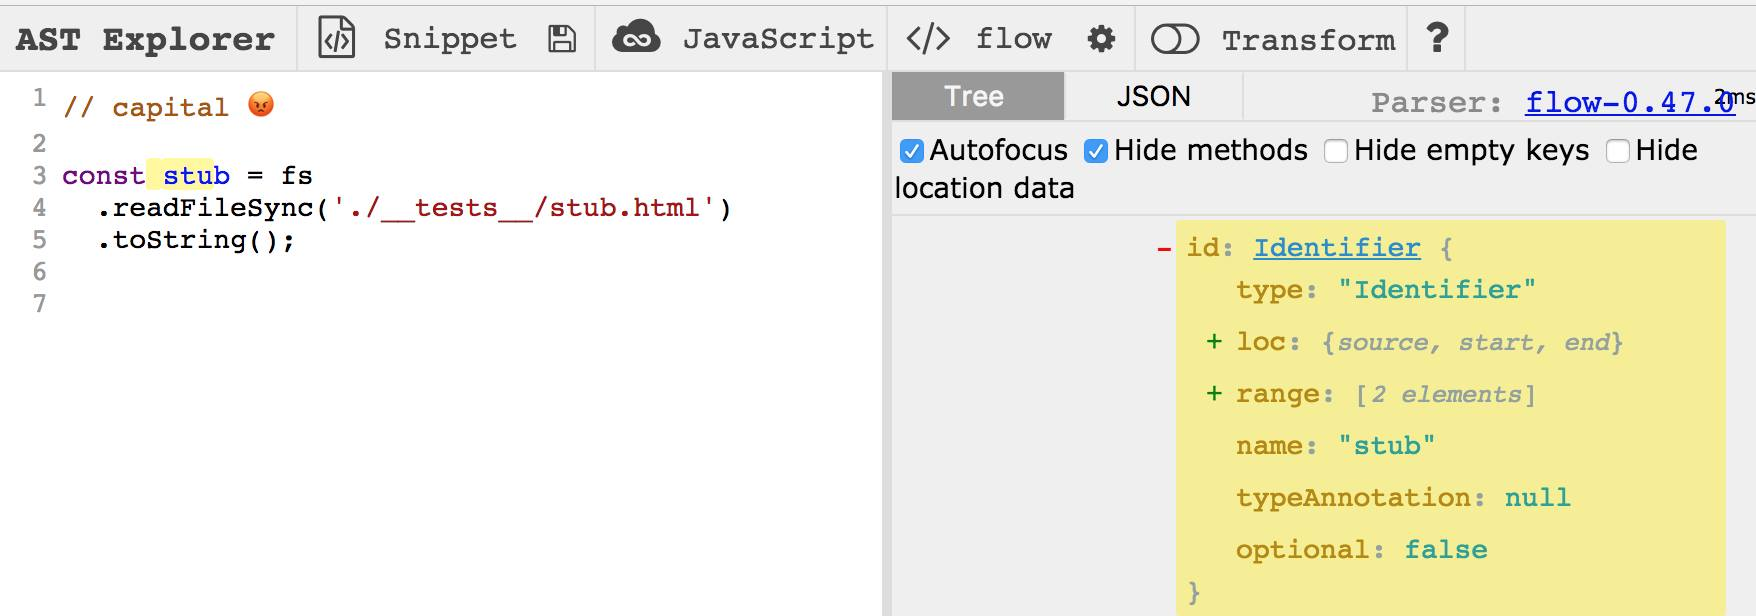Expand the range property
Viewport: 1756px width, 616px height.
click(1214, 394)
